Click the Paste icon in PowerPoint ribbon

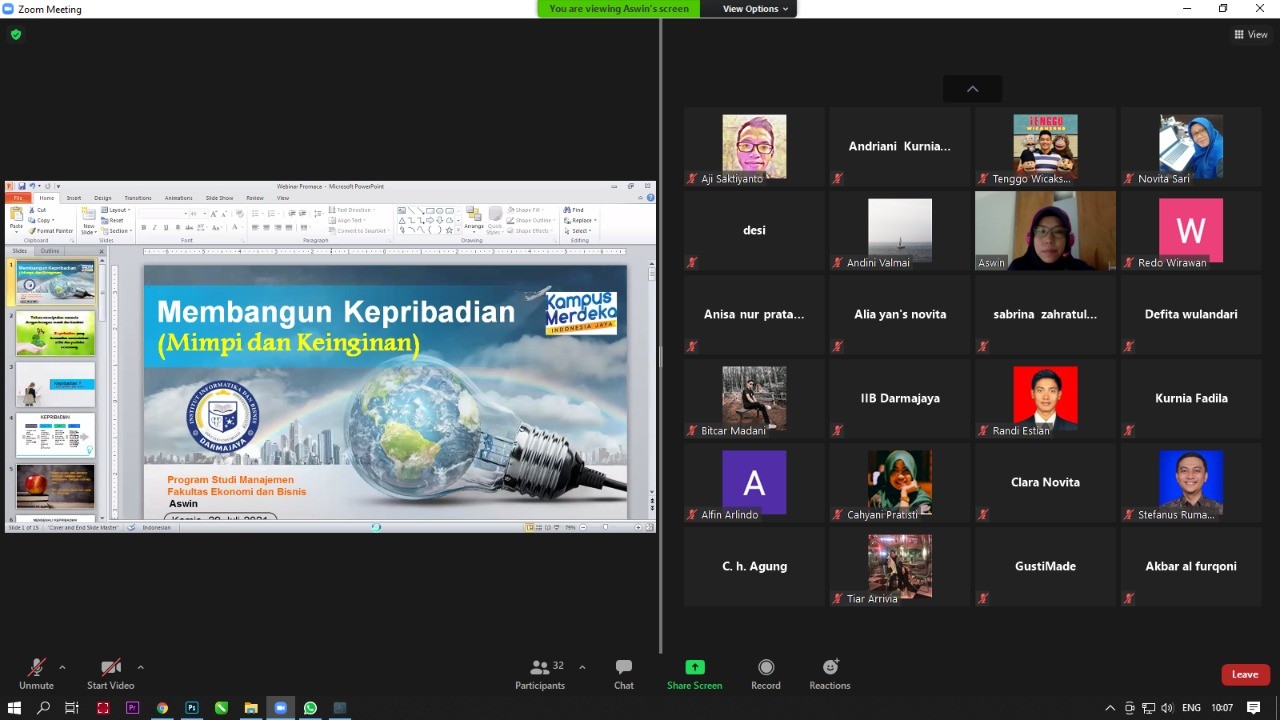[16, 215]
